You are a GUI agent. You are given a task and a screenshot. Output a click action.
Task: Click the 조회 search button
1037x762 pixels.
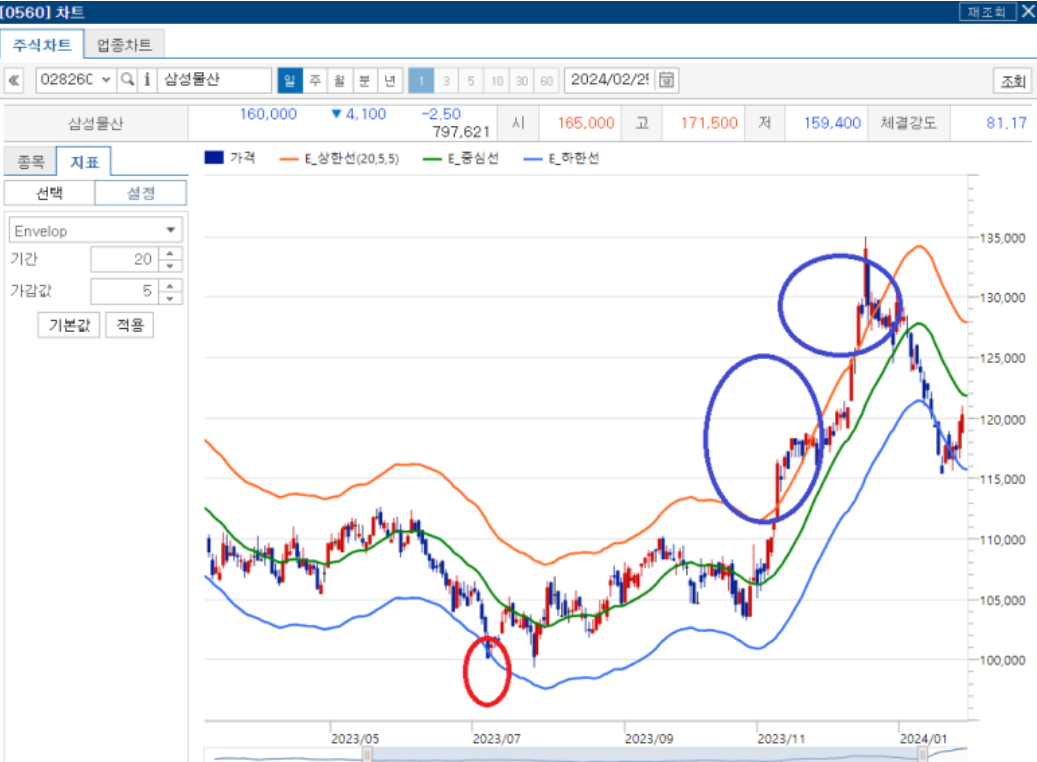tap(1013, 81)
